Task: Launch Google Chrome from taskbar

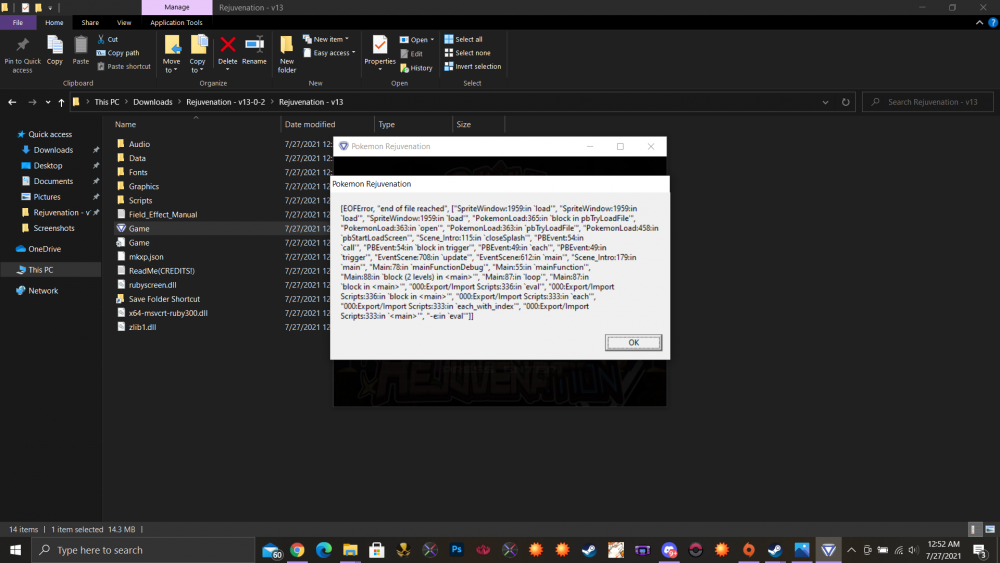Action: pyautogui.click(x=297, y=550)
